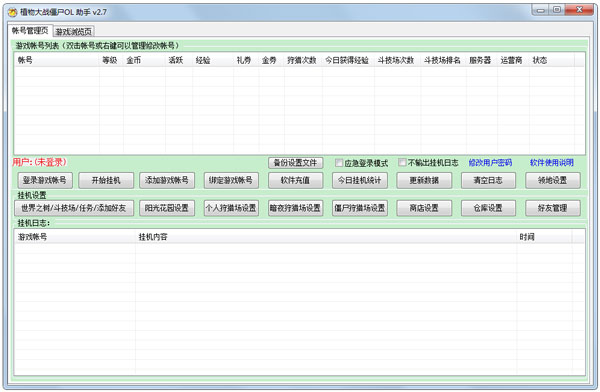Open 软件充值 recharge button

[x=295, y=180]
